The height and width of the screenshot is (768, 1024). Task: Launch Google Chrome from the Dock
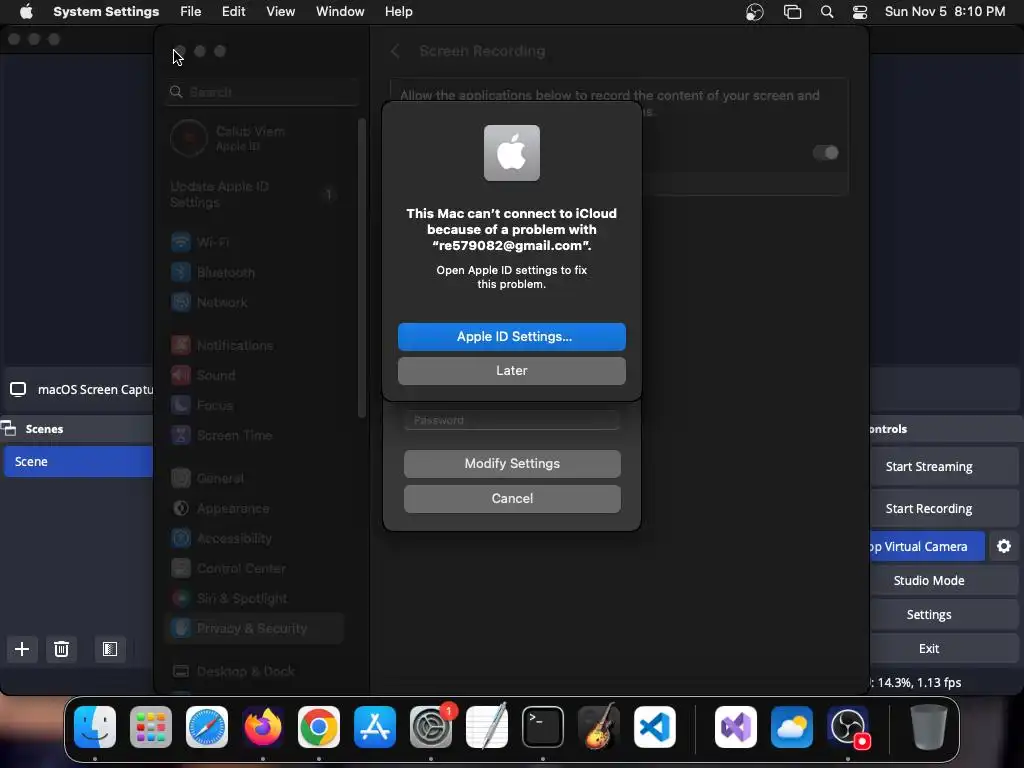click(319, 727)
